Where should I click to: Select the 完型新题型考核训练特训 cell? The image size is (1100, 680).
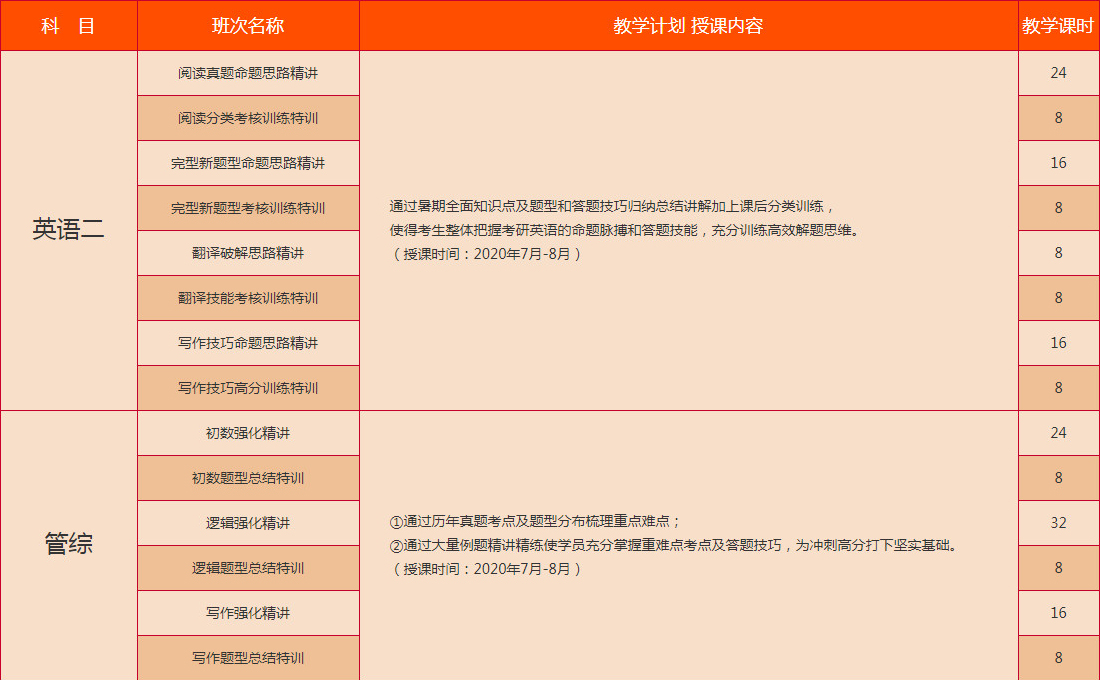248,208
